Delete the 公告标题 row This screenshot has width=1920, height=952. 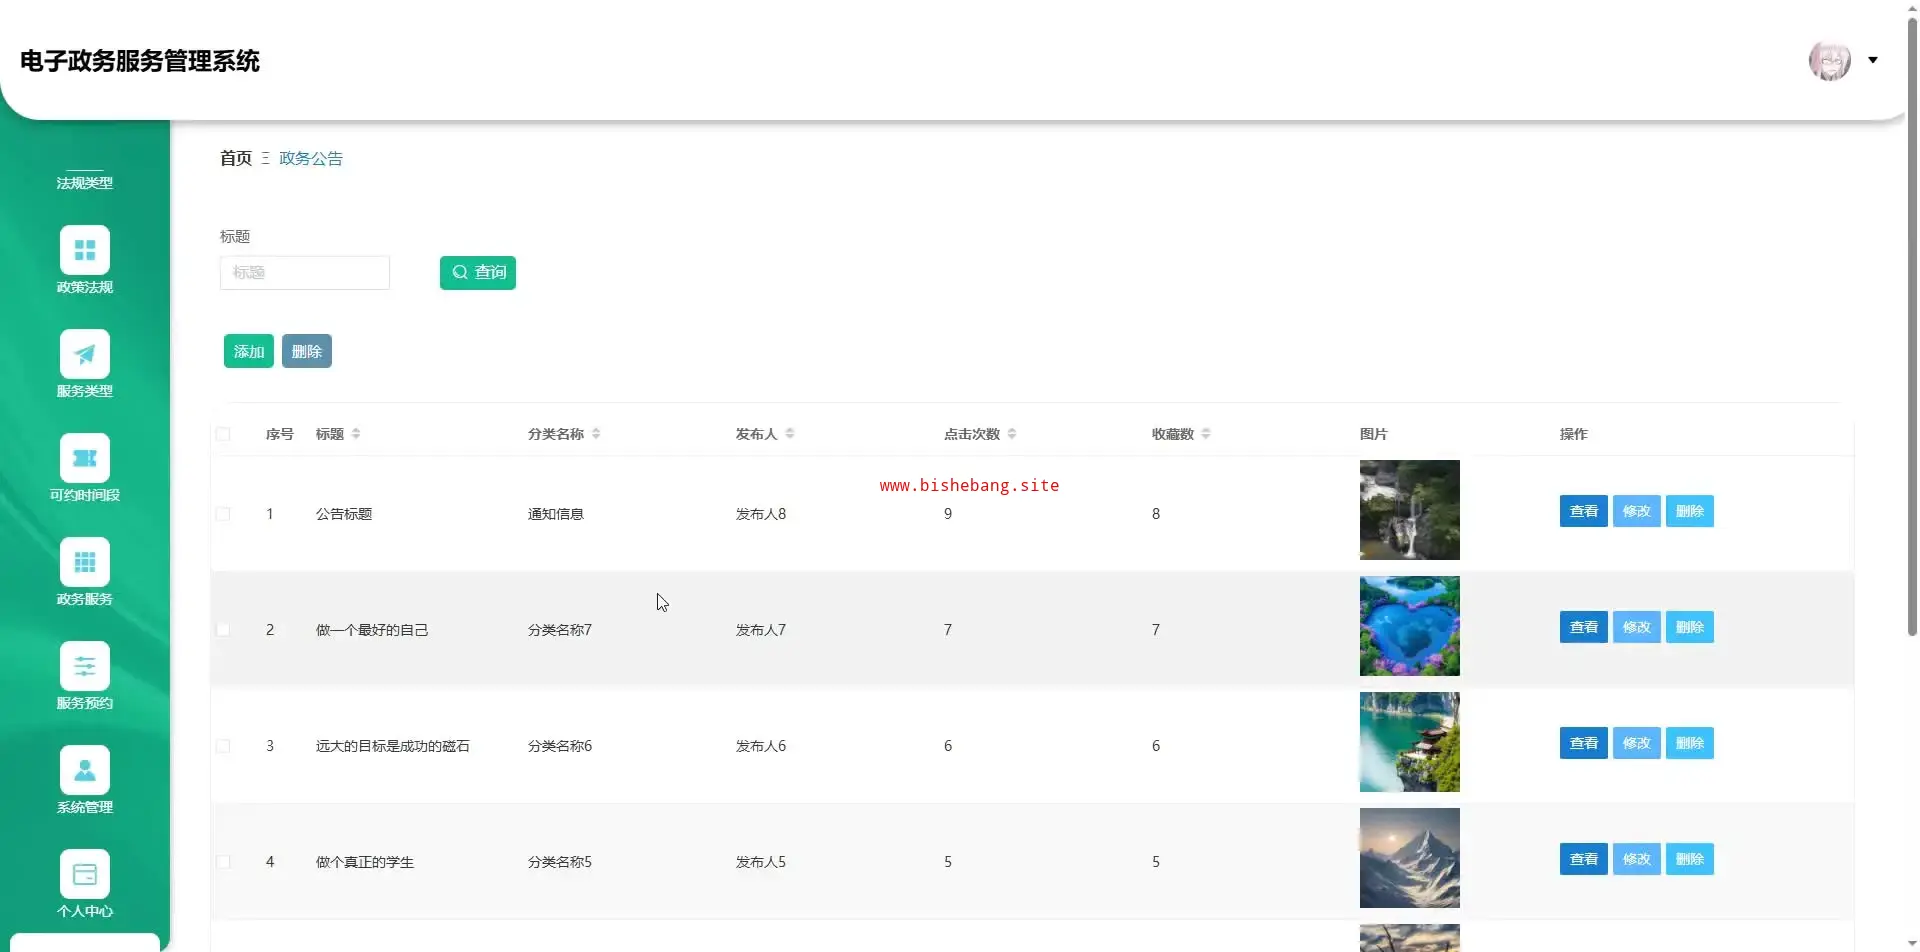[x=1690, y=511]
